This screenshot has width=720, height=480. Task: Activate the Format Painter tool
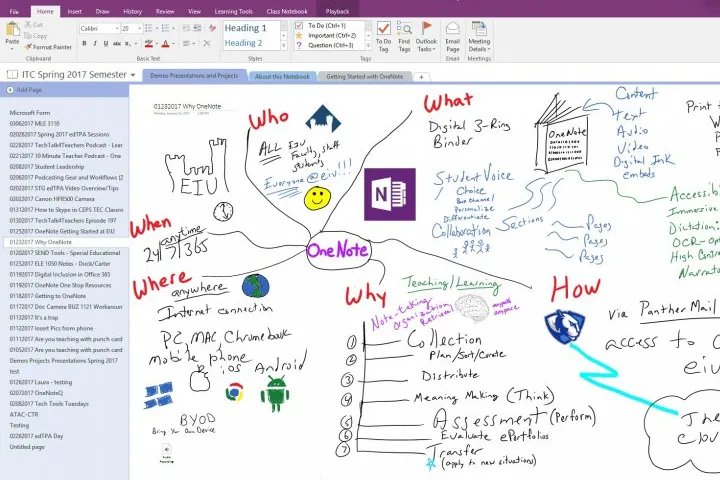[48, 47]
